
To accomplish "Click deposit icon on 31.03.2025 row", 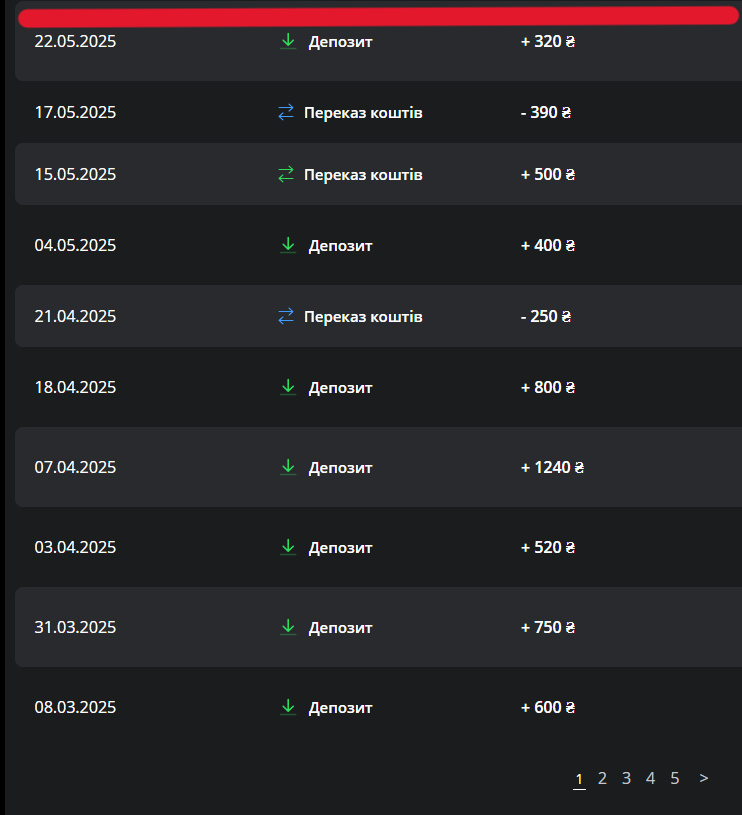I will pos(288,627).
